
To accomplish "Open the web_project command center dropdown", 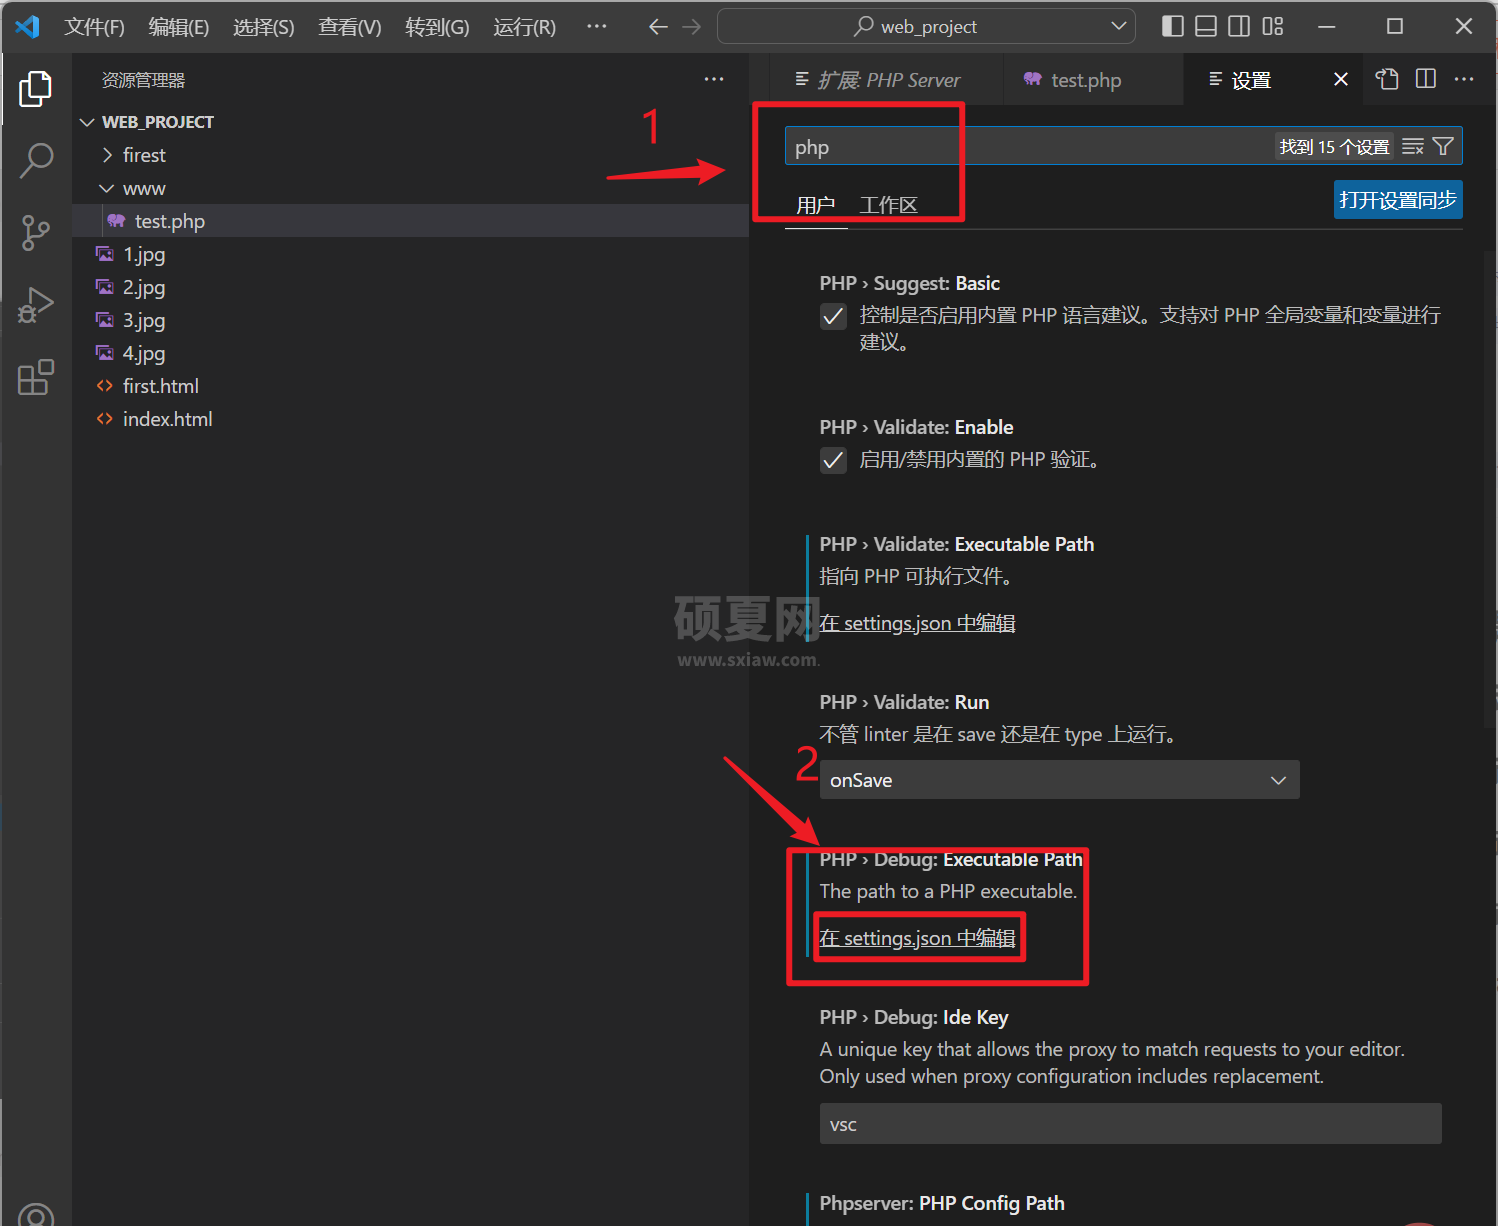I will click(1118, 27).
